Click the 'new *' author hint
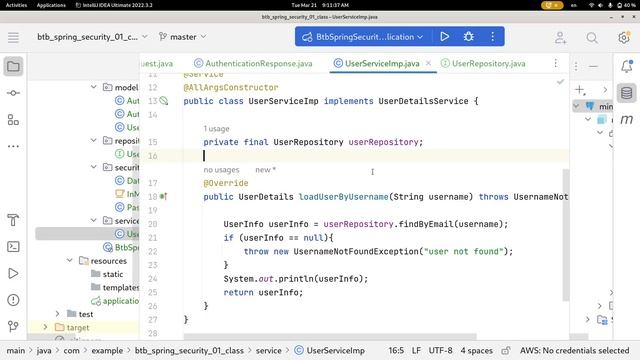The image size is (640, 360). tap(265, 170)
